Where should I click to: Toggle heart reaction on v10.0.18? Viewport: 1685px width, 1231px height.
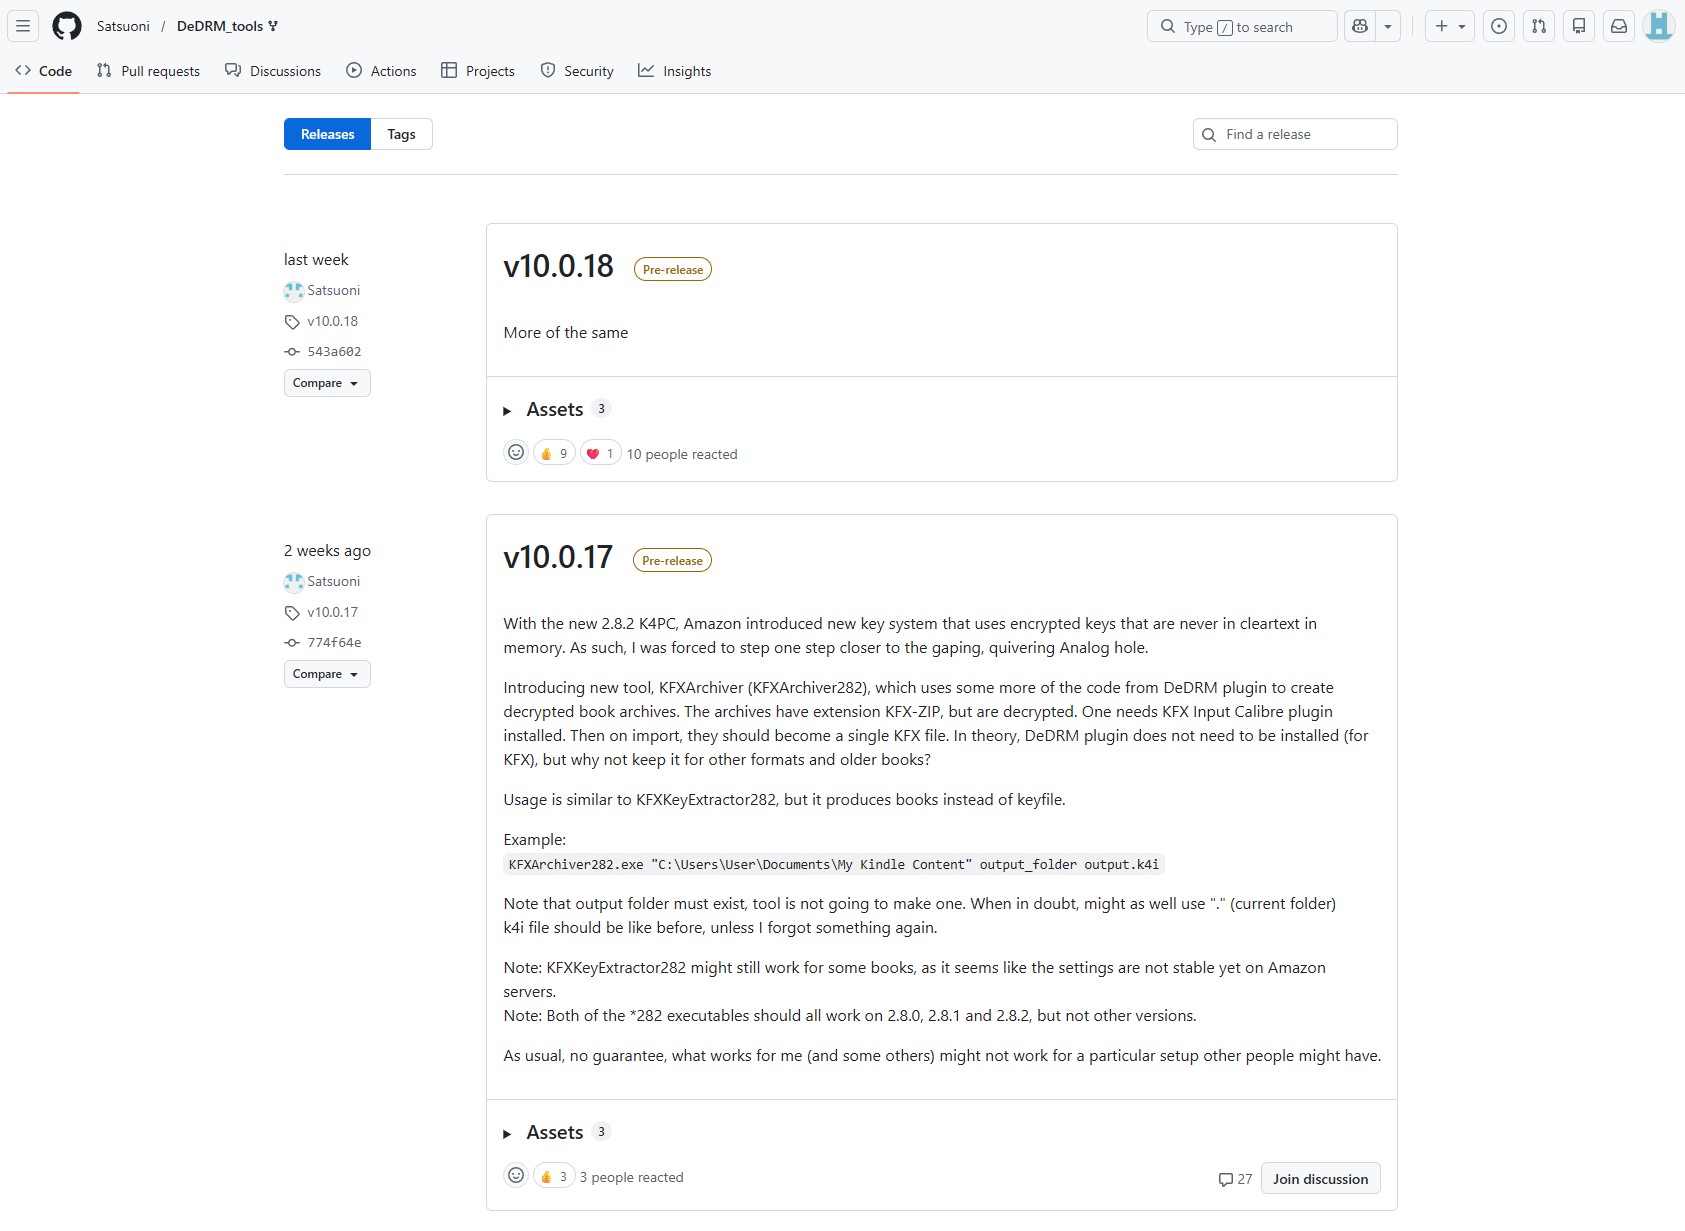600,454
